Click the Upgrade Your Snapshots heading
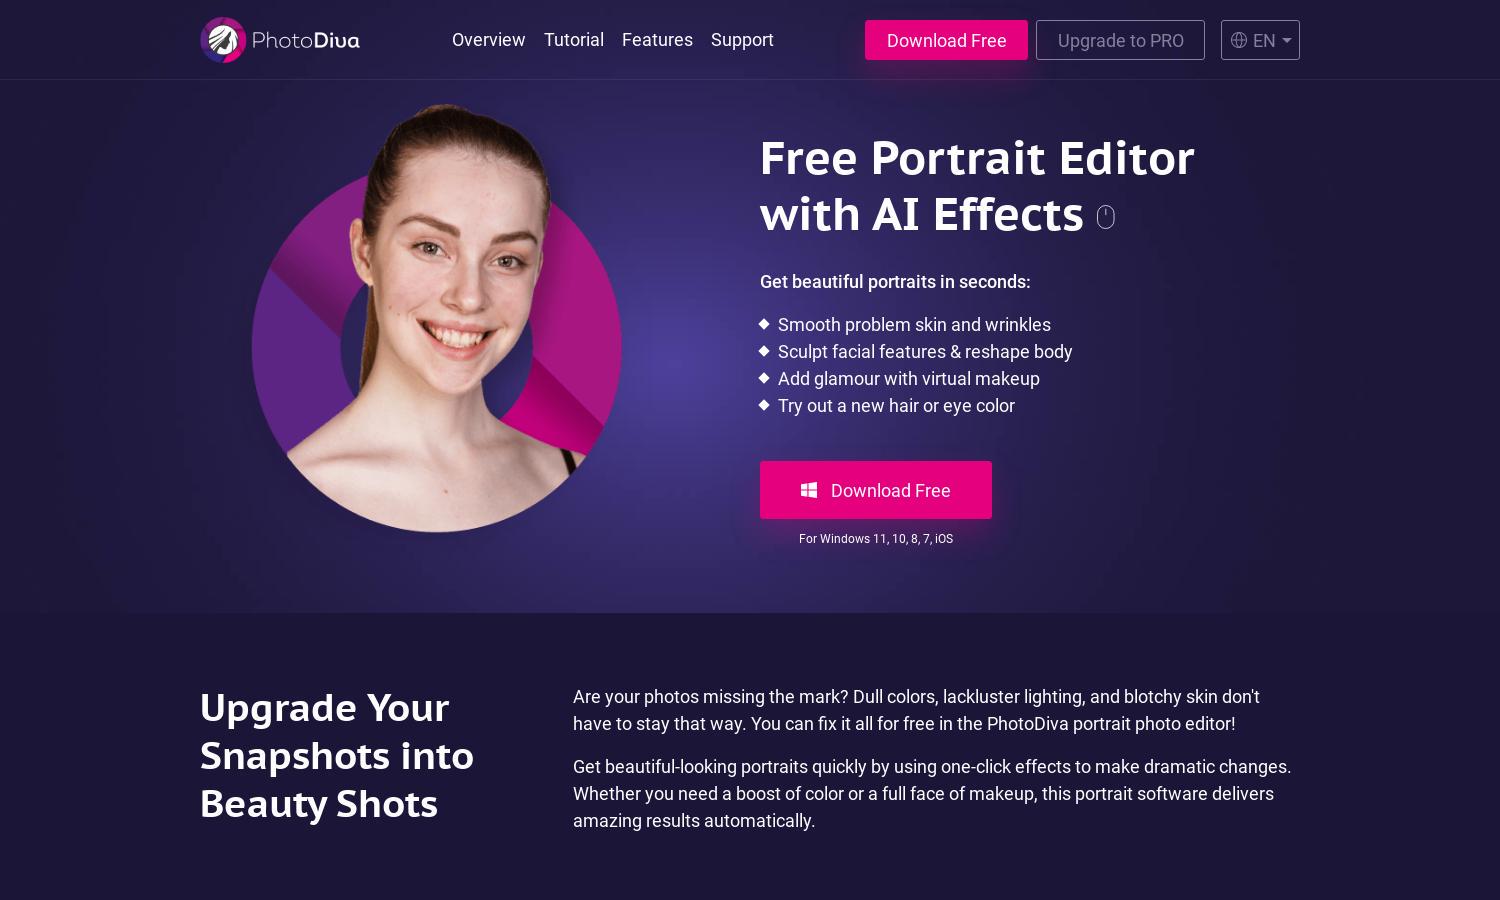 point(337,756)
